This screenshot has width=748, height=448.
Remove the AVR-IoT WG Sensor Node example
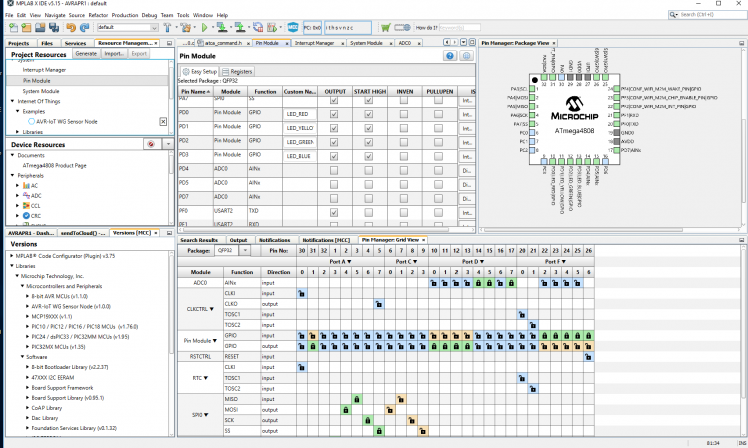pos(164,121)
